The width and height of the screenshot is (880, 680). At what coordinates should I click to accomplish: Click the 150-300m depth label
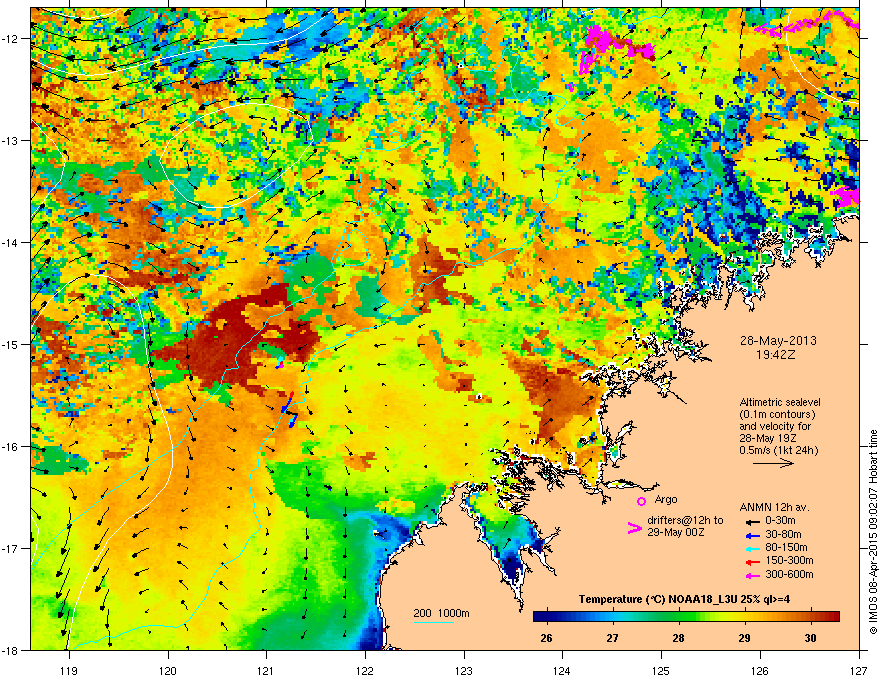(789, 560)
